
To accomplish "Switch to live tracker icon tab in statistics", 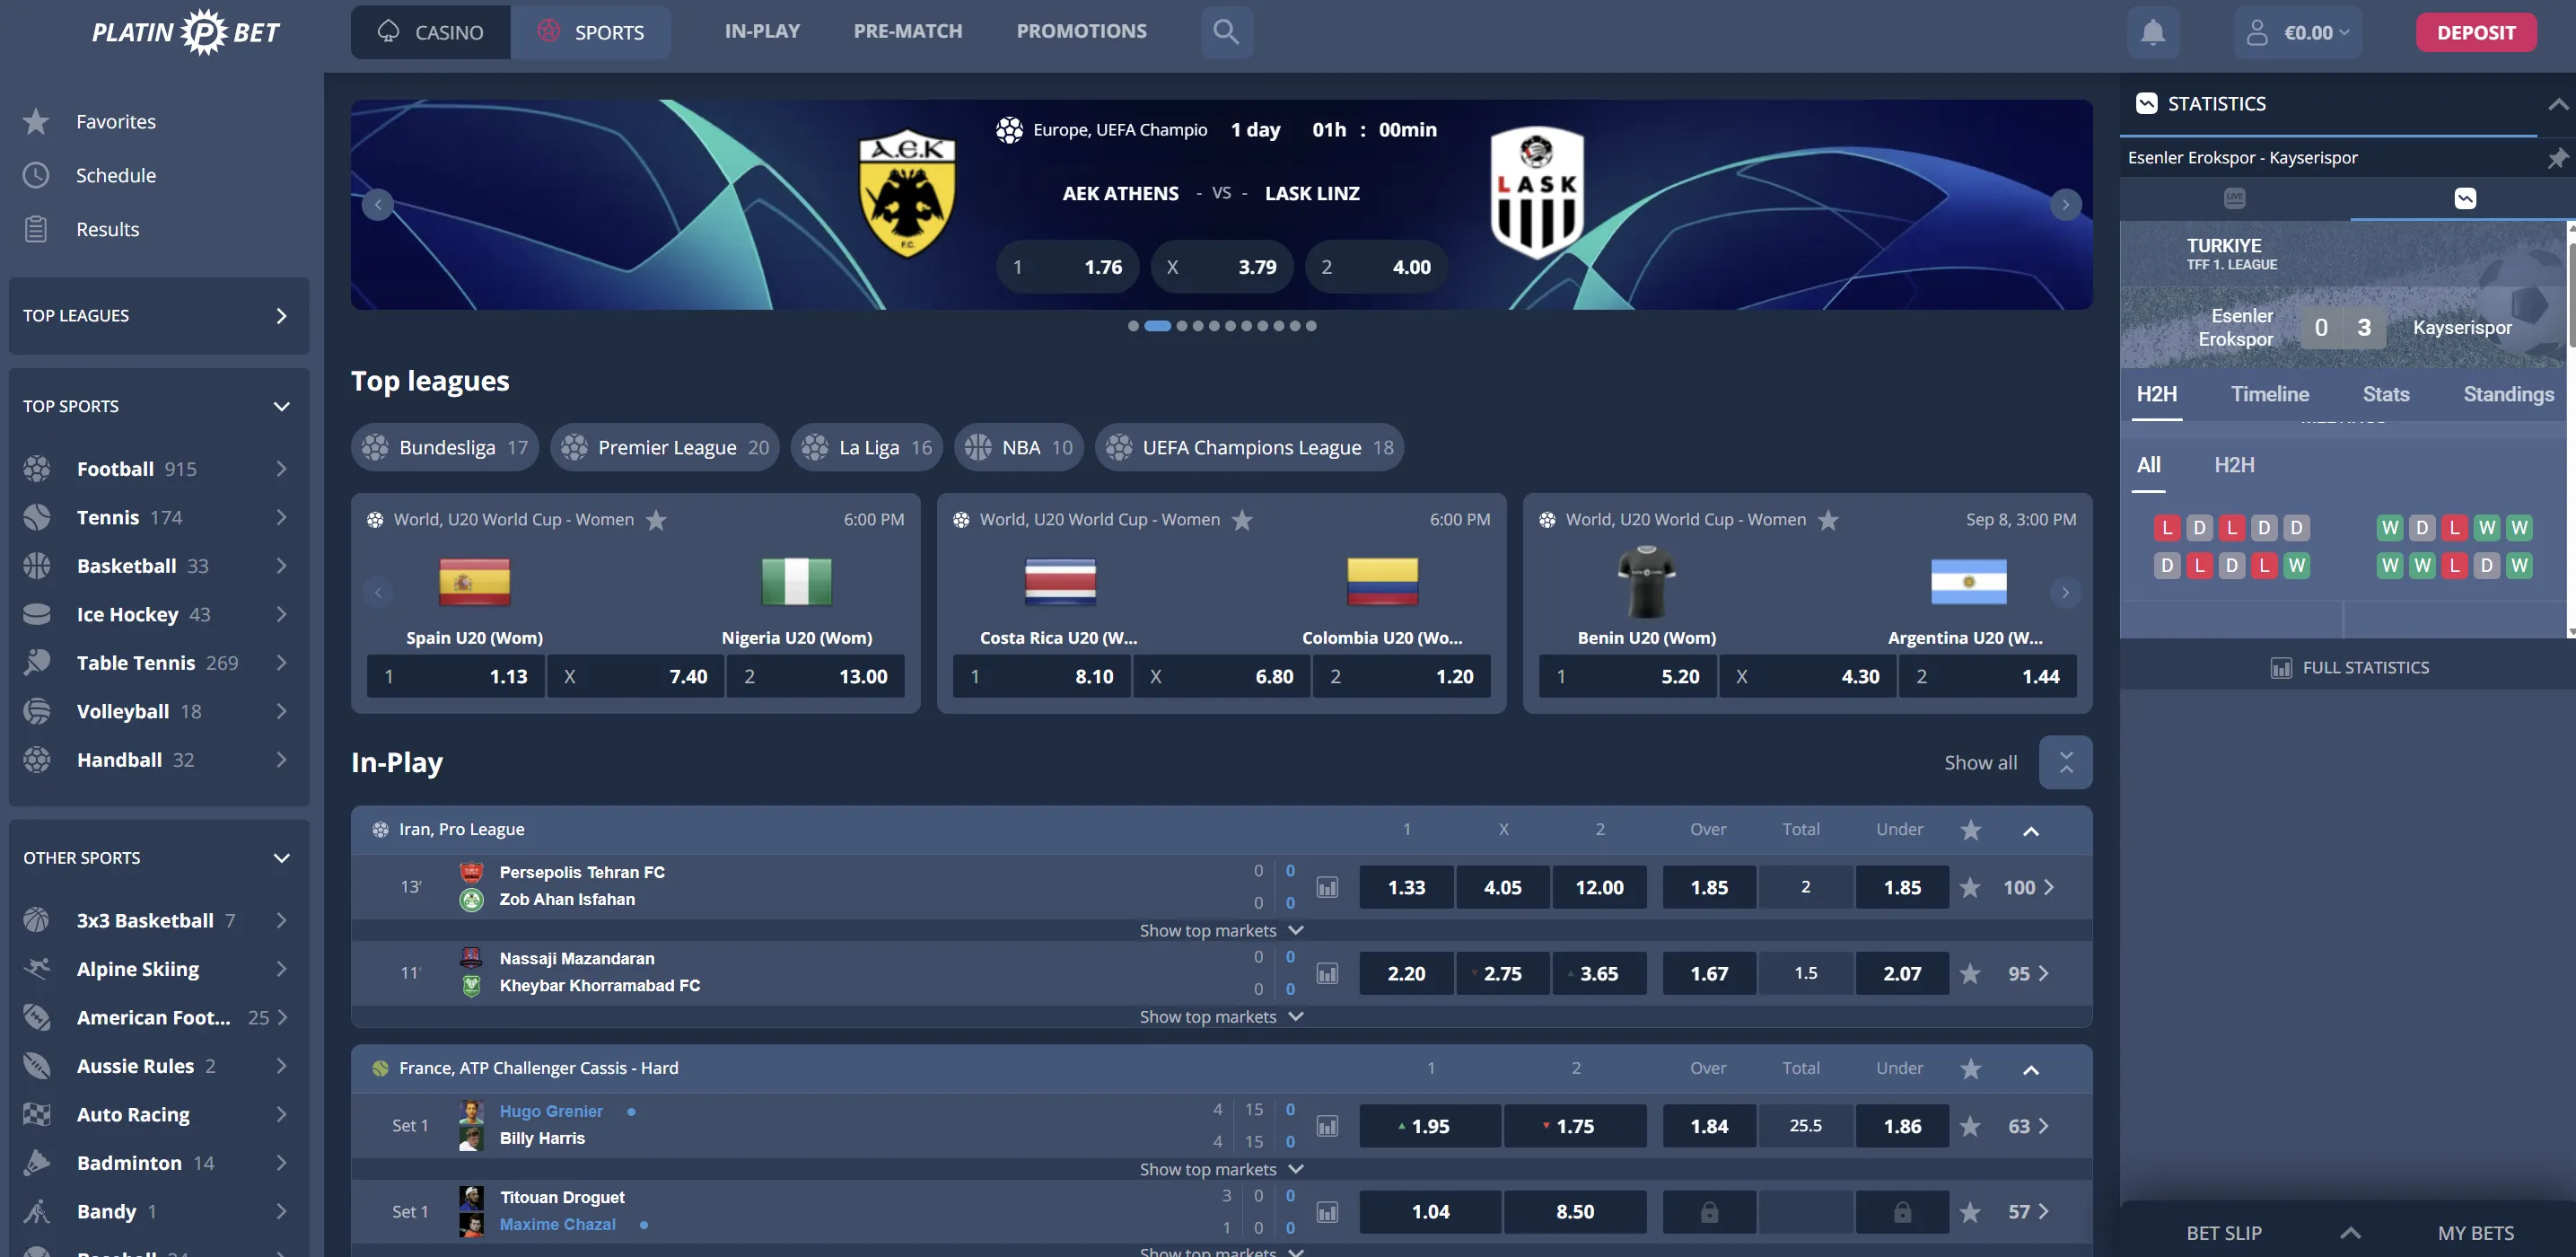I will coord(2234,198).
